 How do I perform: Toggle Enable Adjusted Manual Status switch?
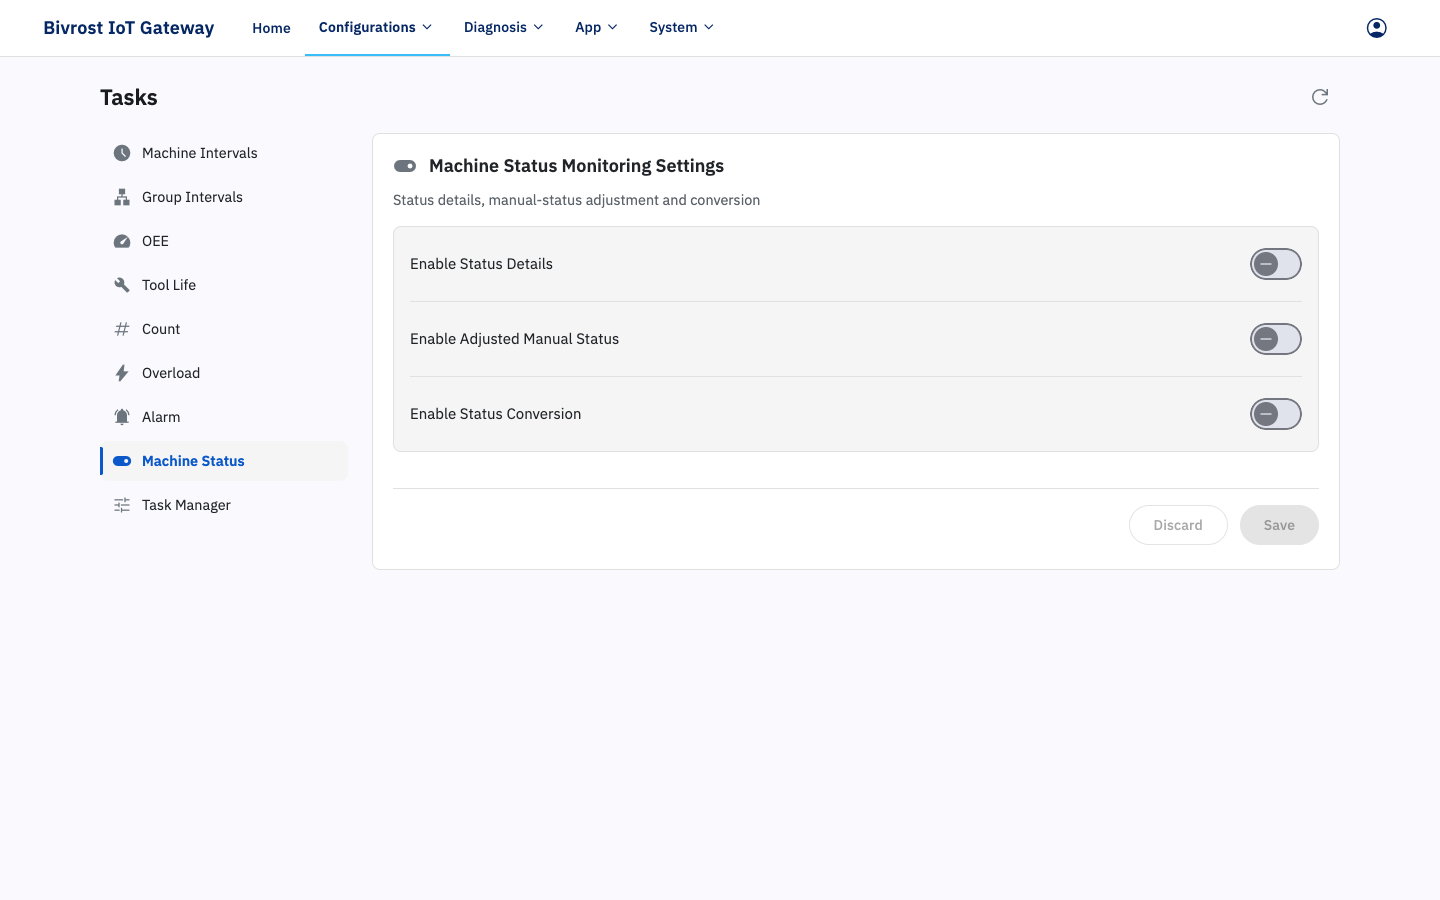(1276, 339)
